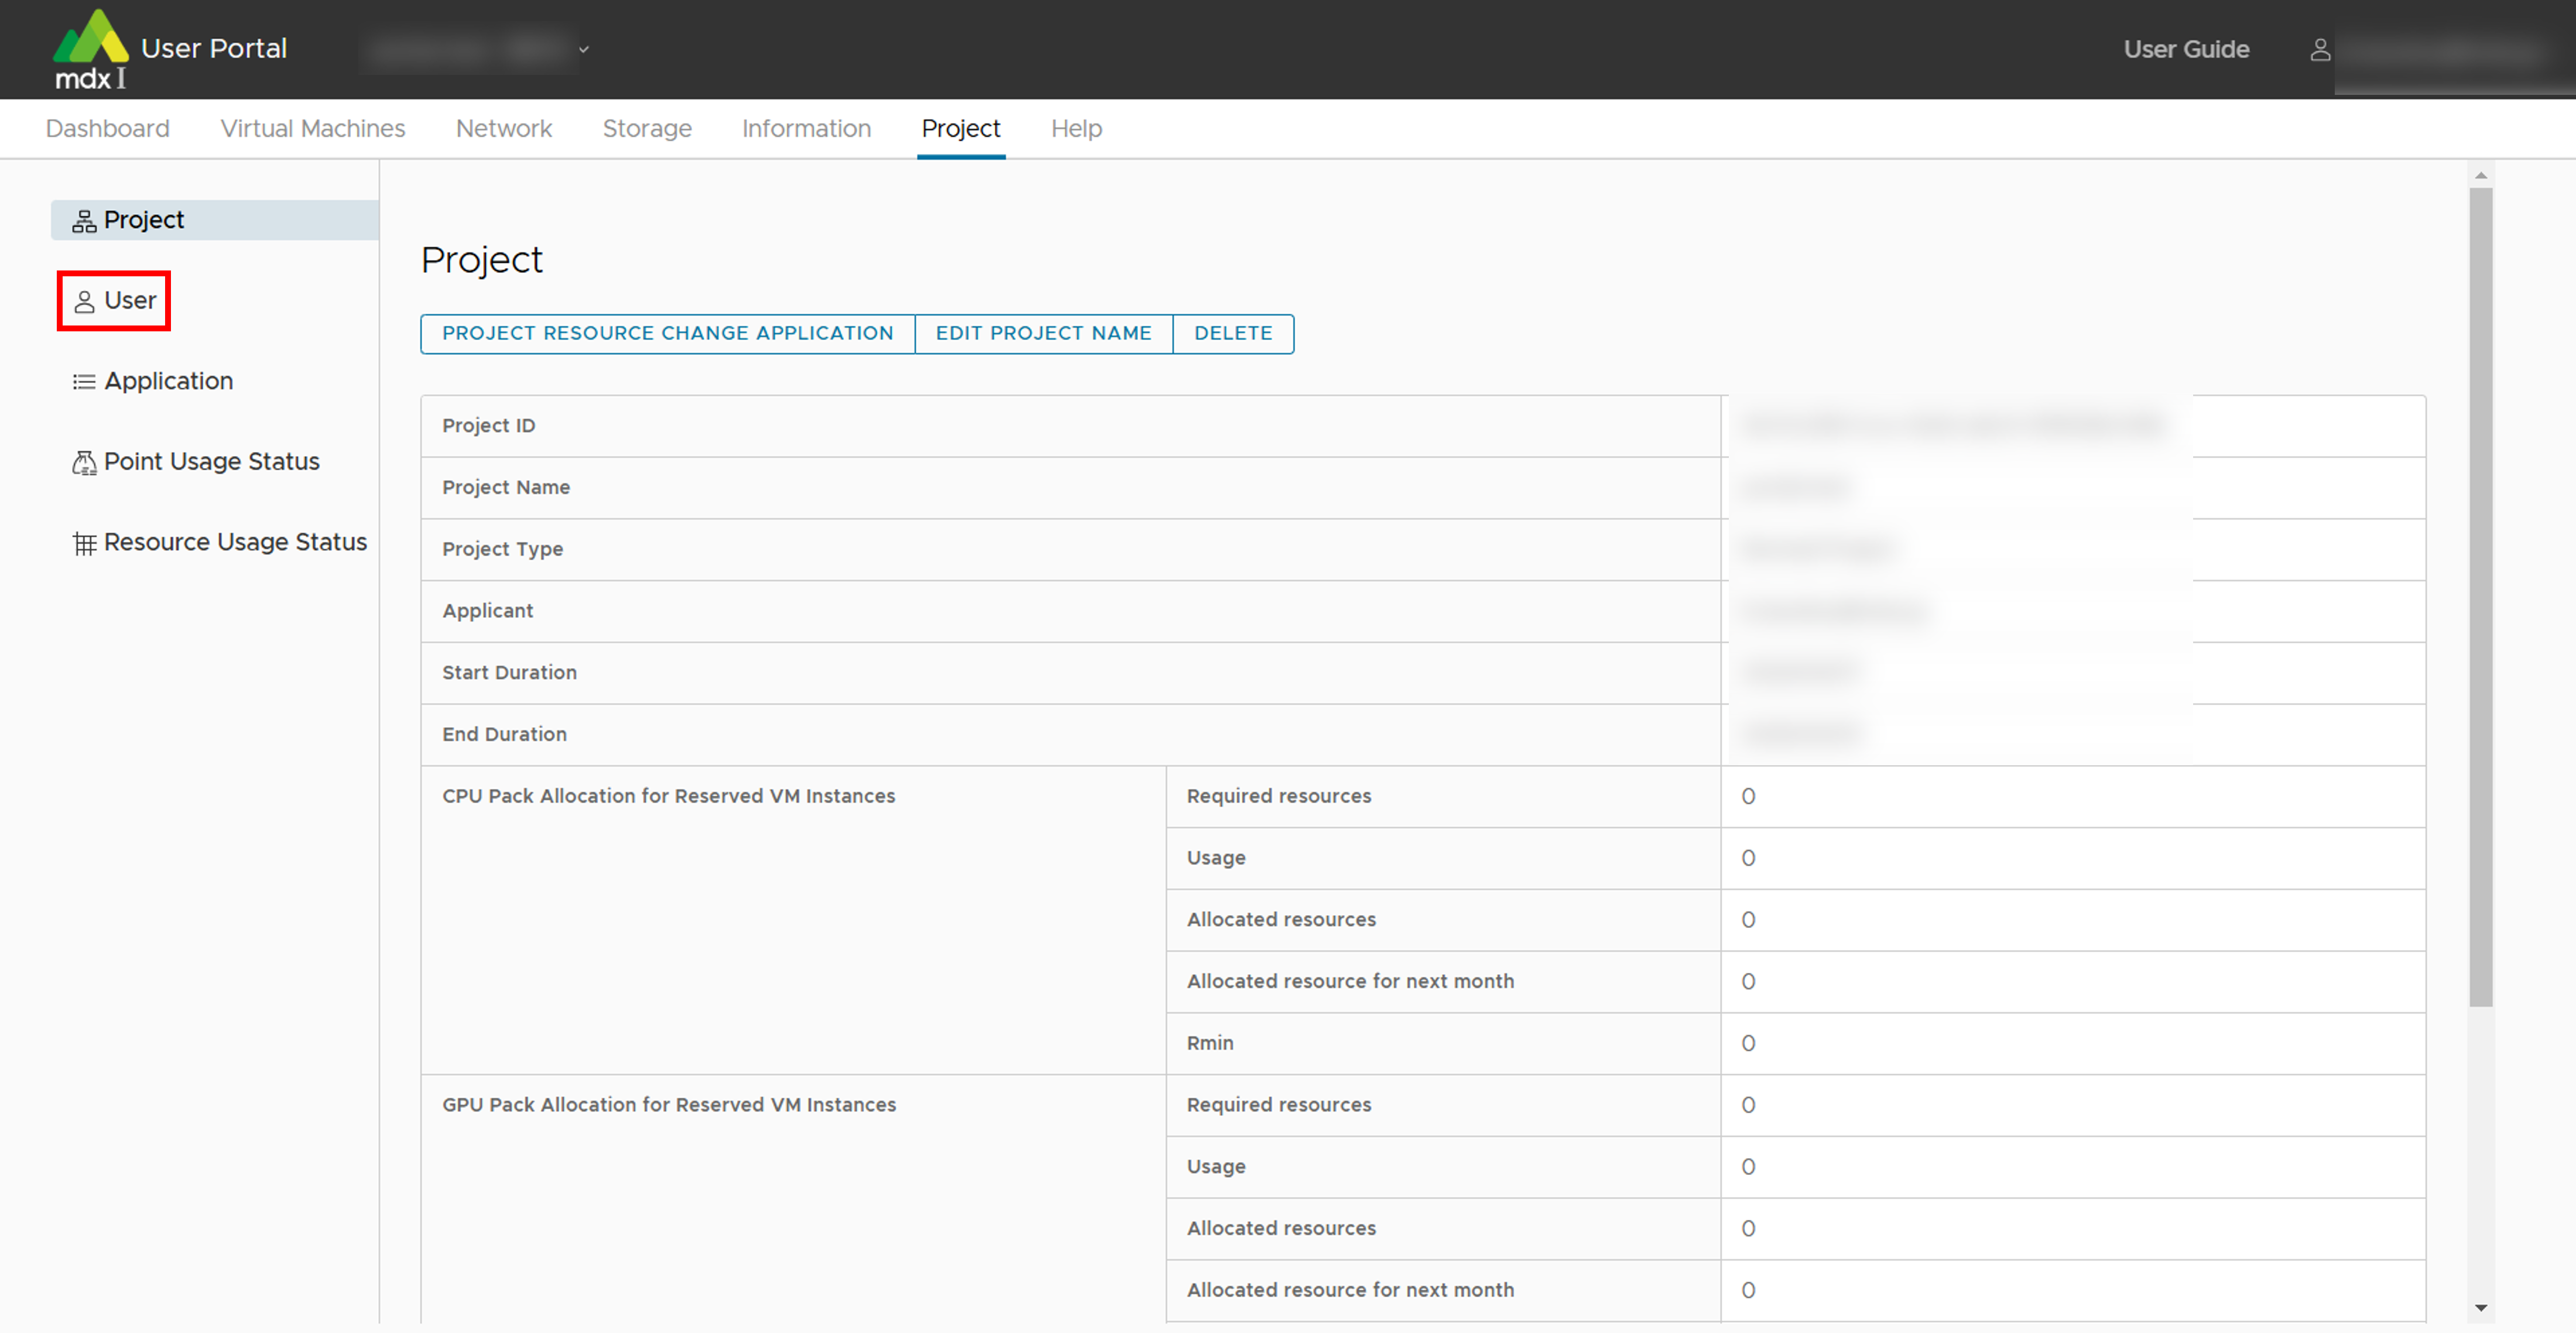The width and height of the screenshot is (2576, 1333).
Task: Click the account profile icon in header
Action: point(2320,49)
